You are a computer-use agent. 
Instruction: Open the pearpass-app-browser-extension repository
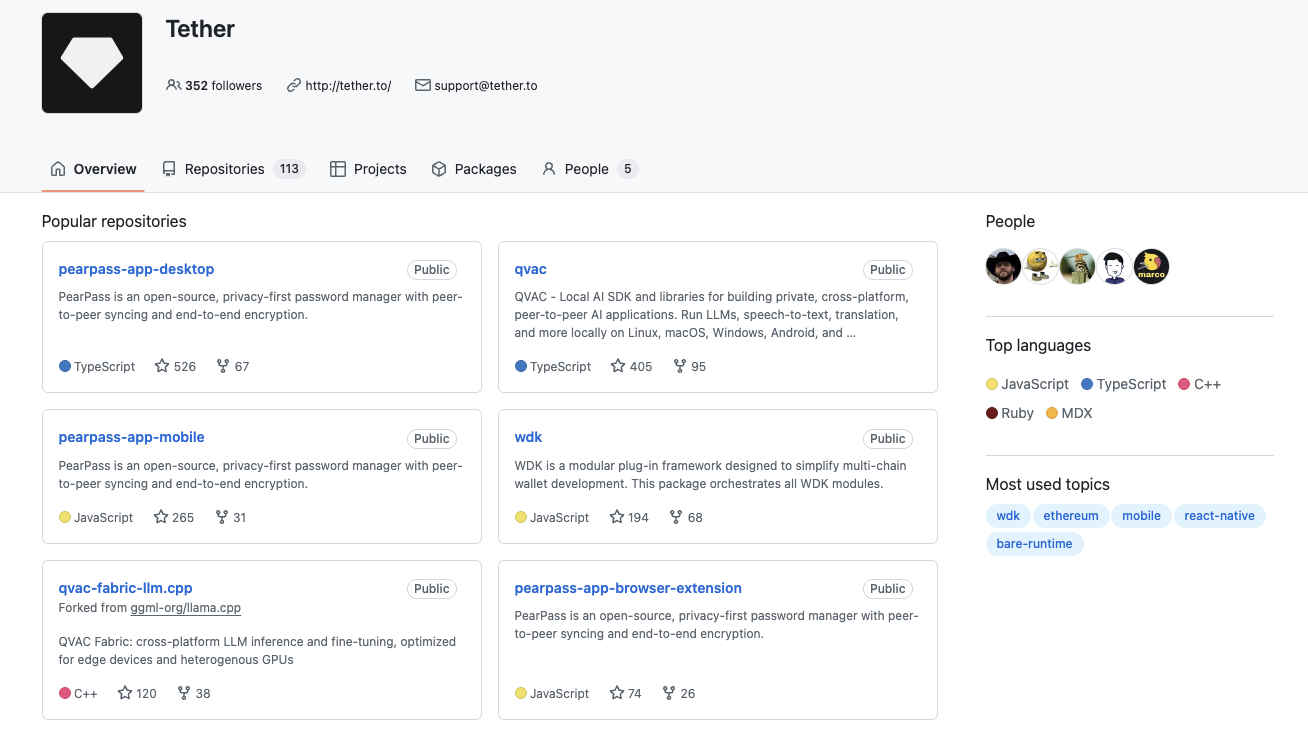(x=628, y=588)
